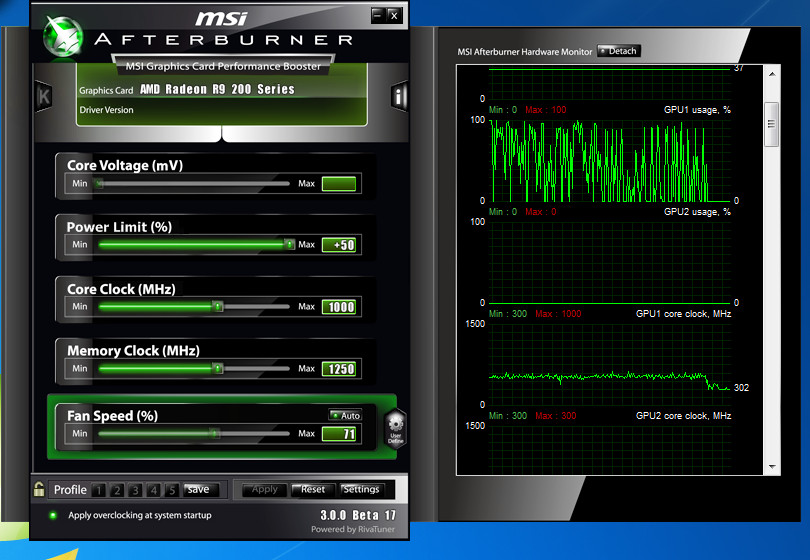Toggle Apply overclocking at system startup
The height and width of the screenshot is (560, 810).
coord(53,515)
